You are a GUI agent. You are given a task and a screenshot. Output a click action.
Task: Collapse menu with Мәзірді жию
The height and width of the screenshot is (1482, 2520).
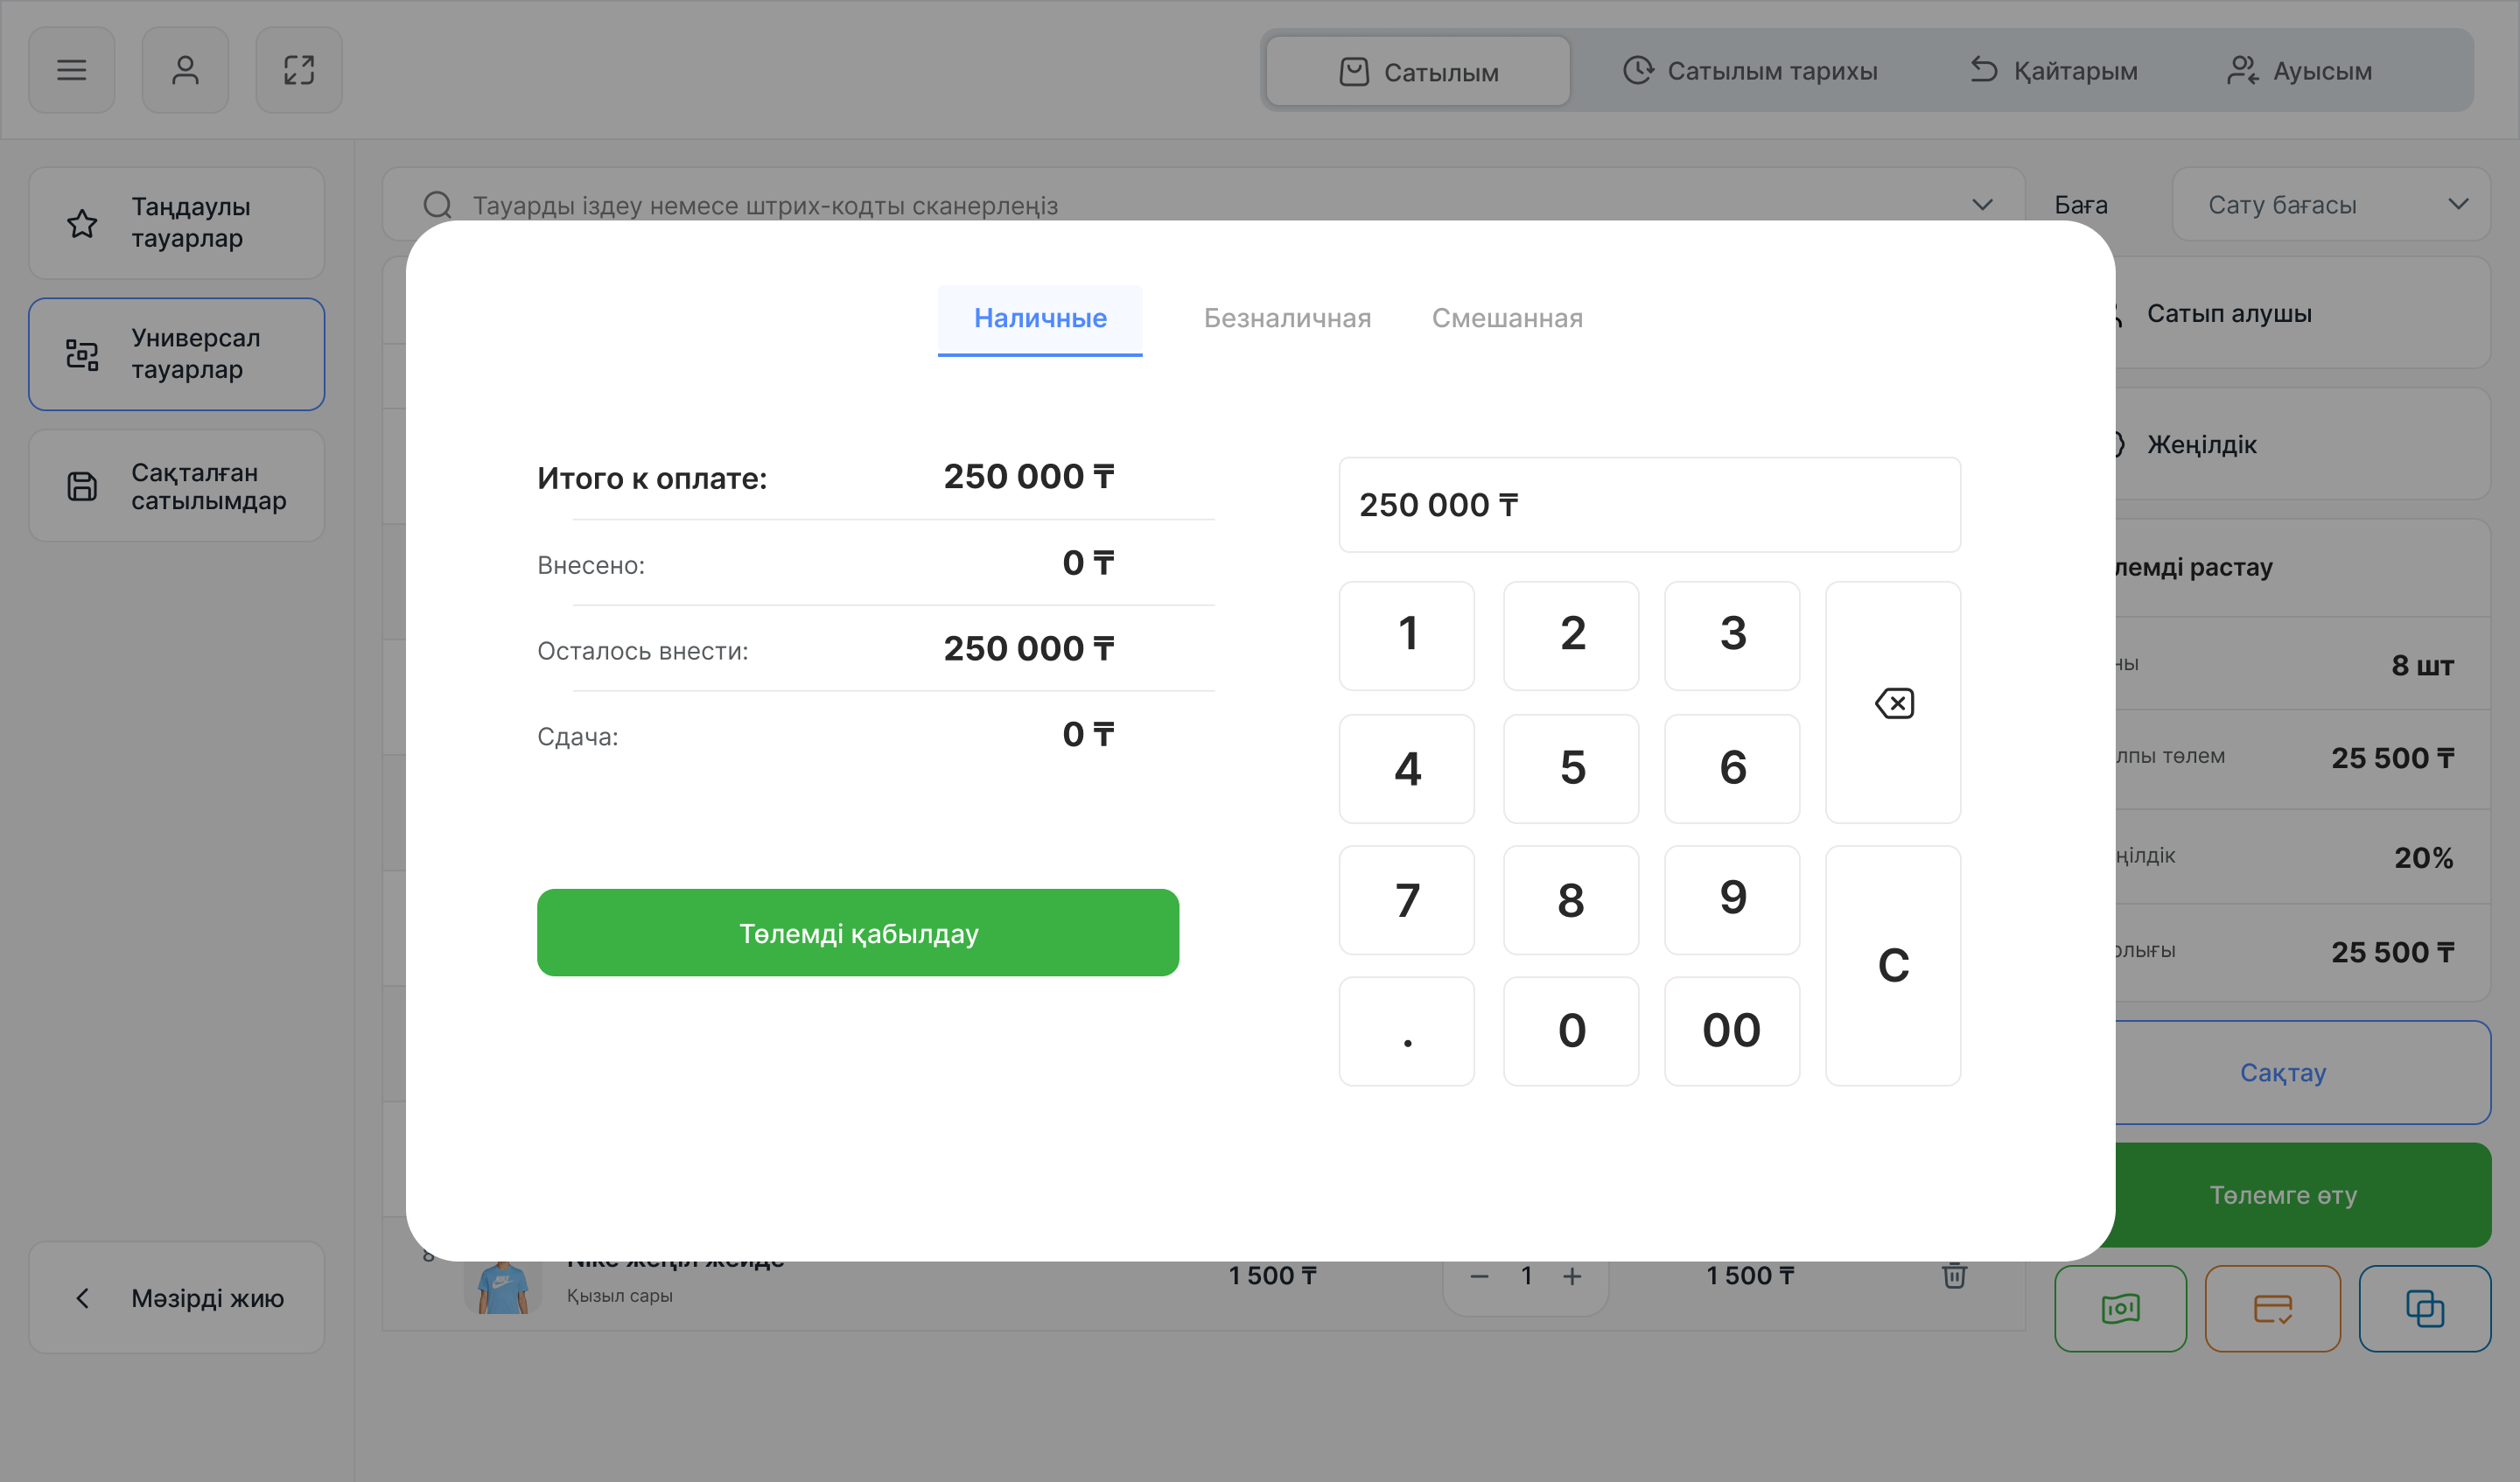click(x=177, y=1298)
